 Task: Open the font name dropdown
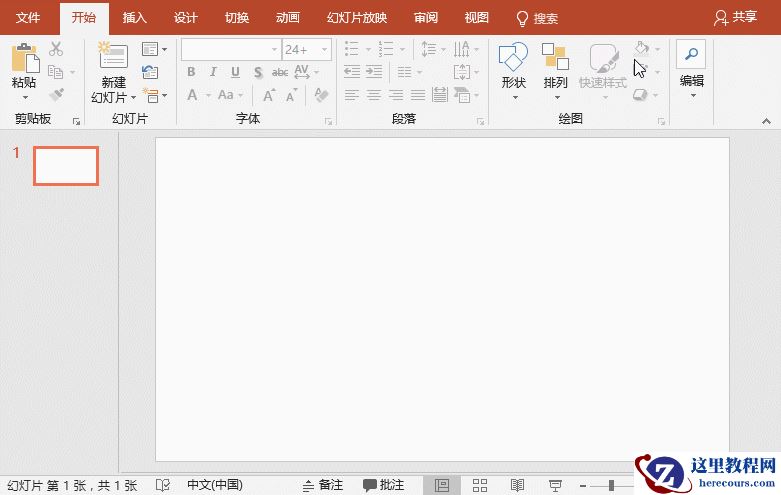point(274,49)
